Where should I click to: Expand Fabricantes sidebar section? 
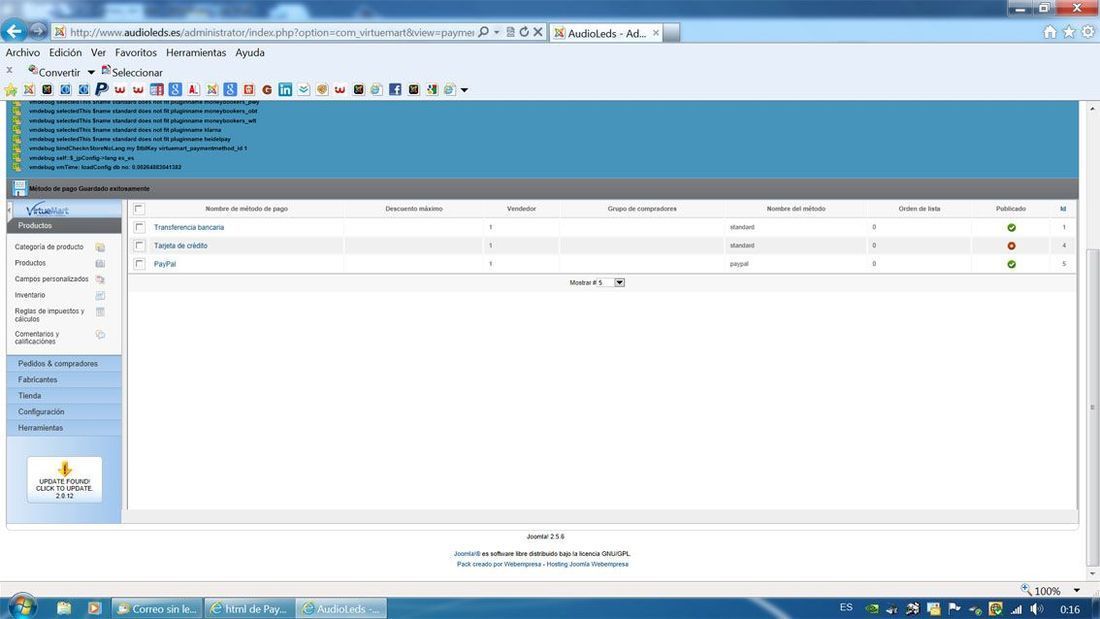[64, 380]
